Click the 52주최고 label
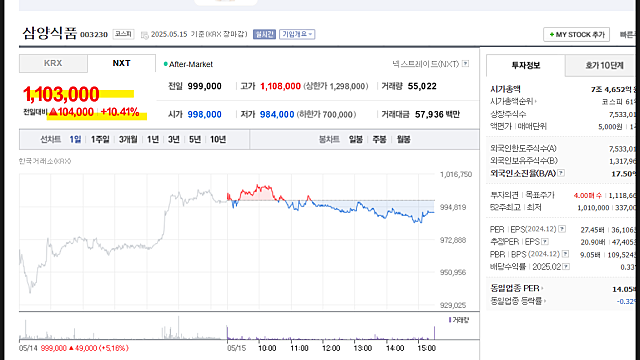The height and width of the screenshot is (360, 640). pyautogui.click(x=505, y=207)
